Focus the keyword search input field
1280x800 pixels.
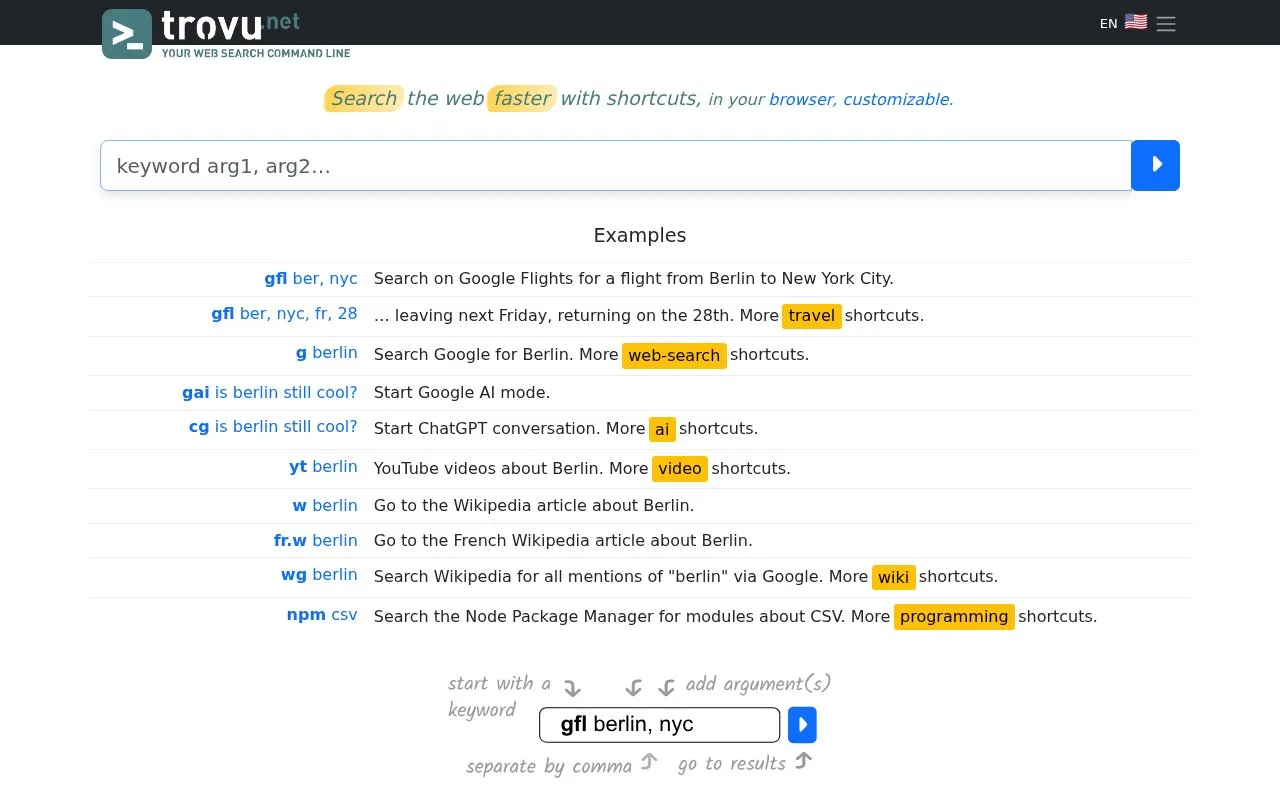click(616, 165)
